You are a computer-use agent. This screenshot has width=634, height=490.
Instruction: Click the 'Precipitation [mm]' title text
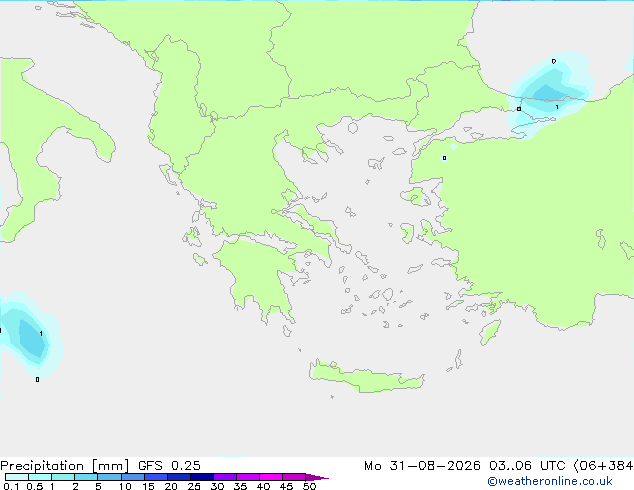(x=65, y=466)
